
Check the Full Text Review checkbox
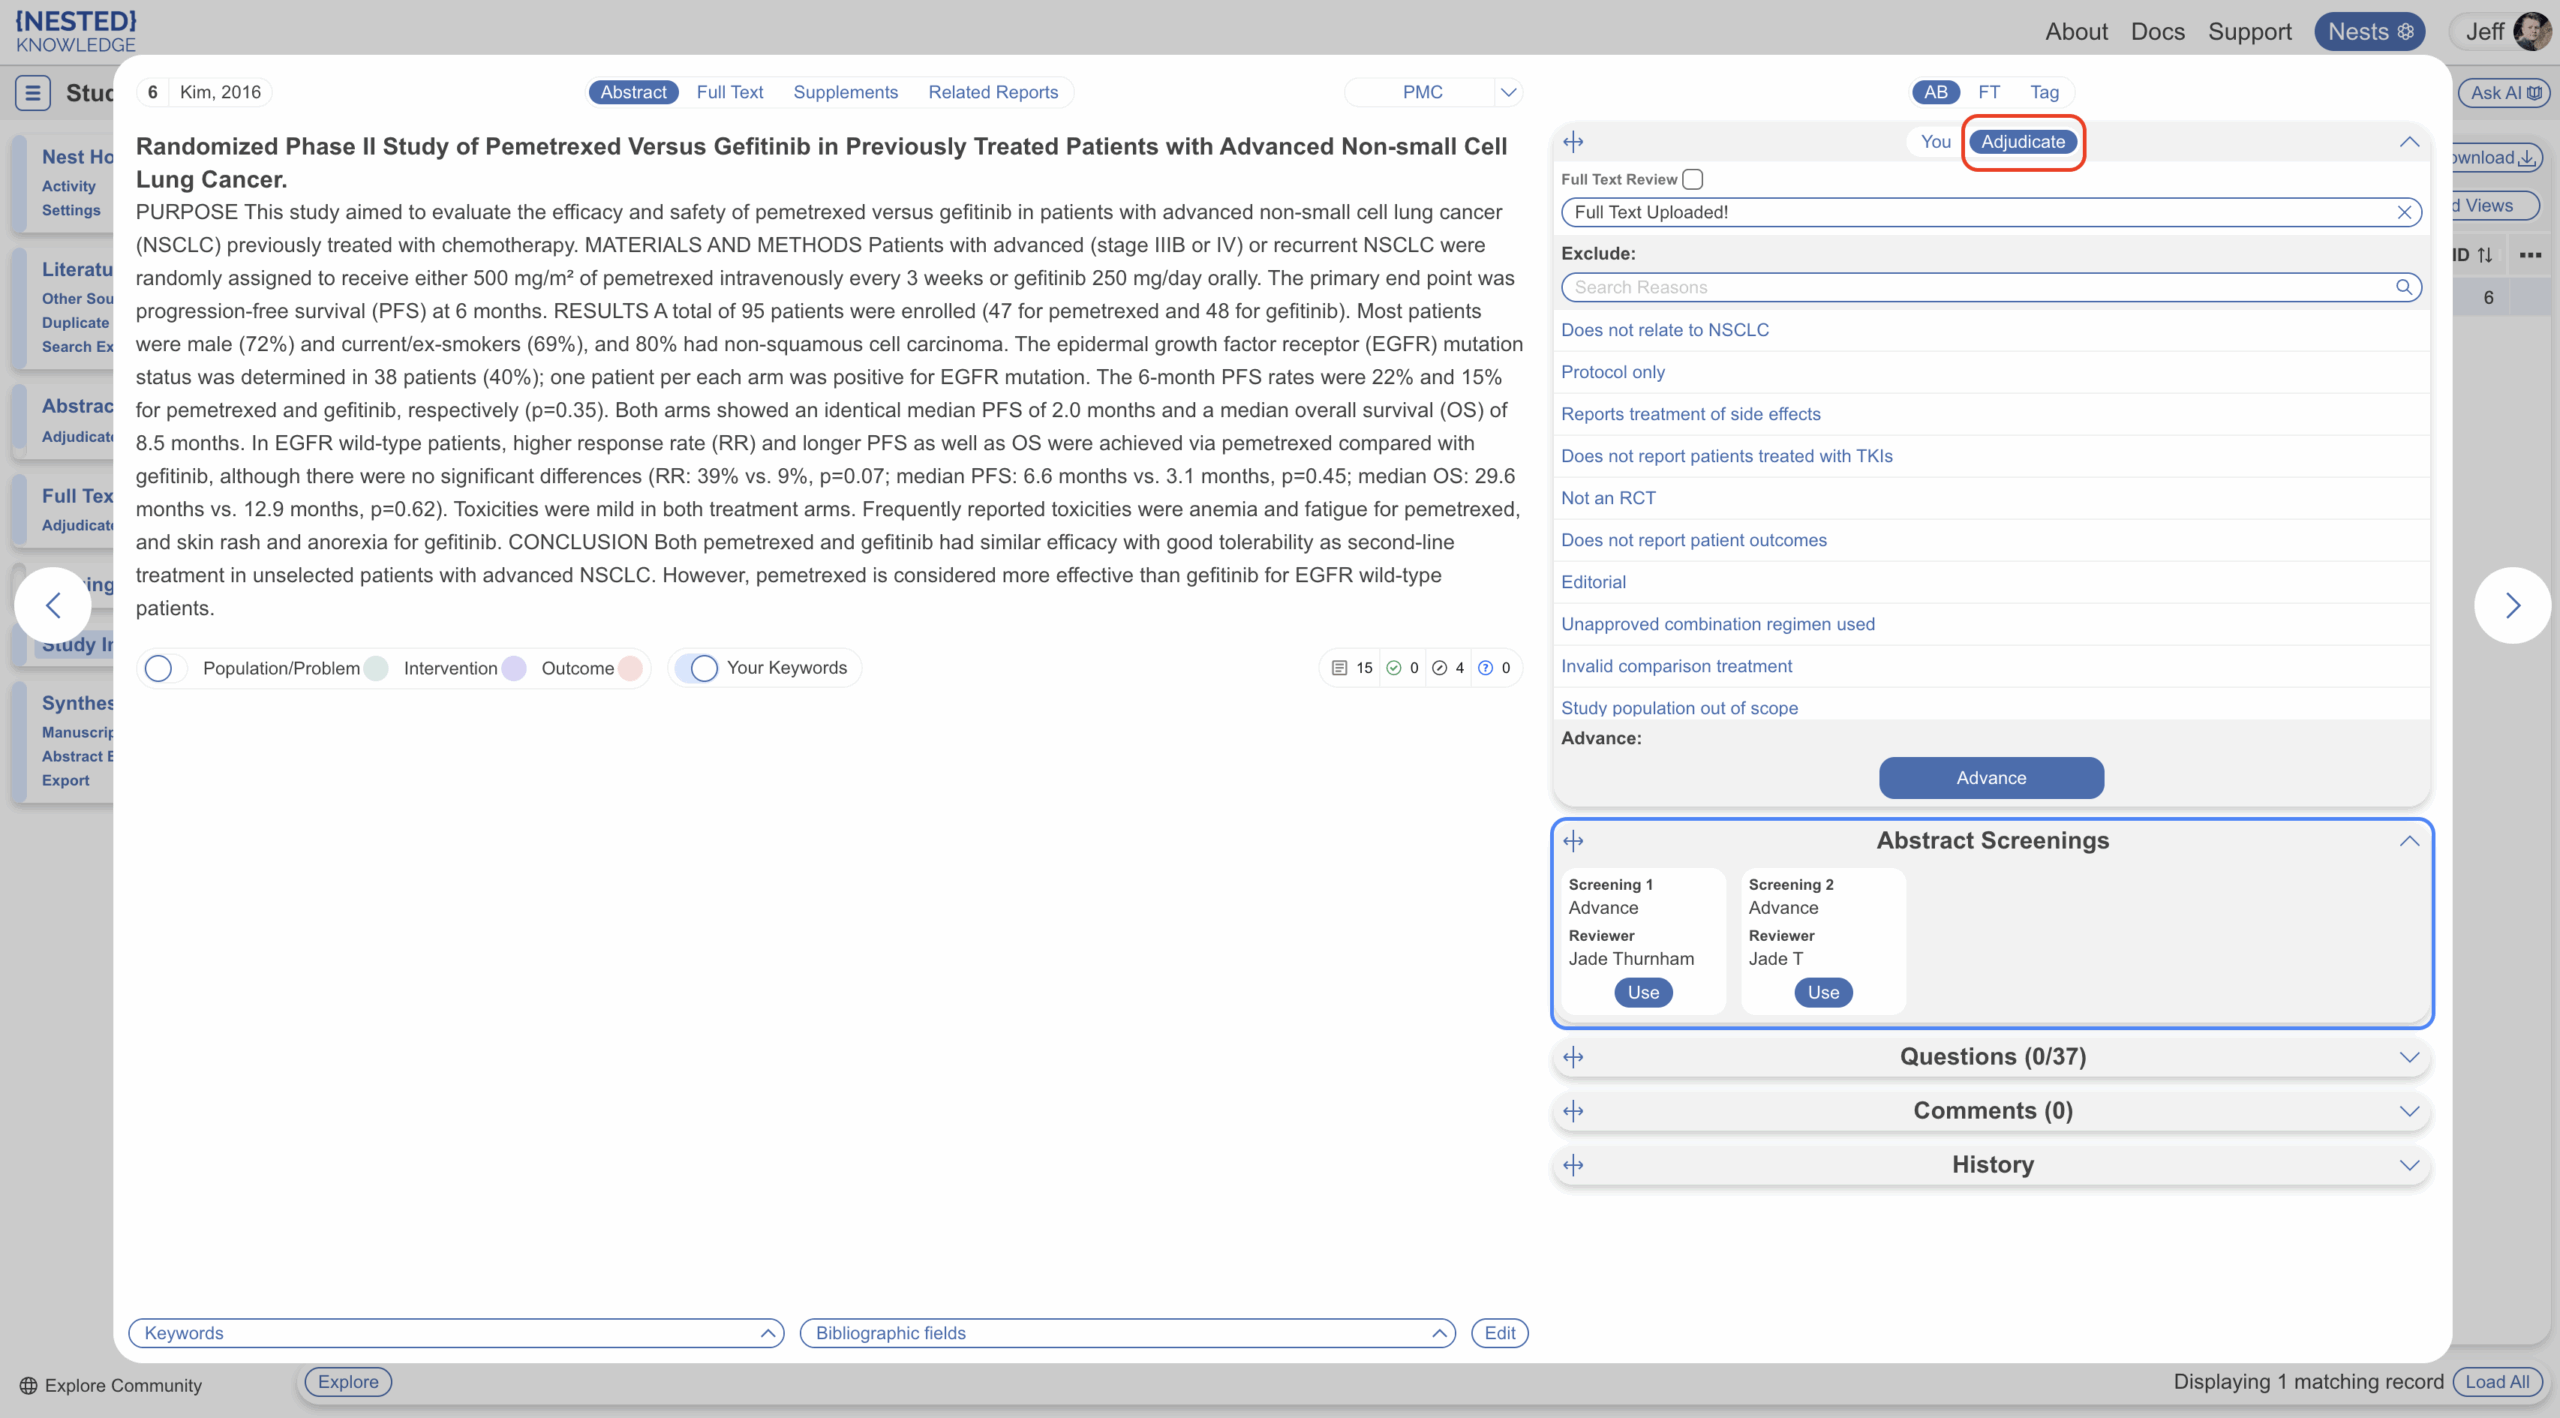coord(1692,179)
